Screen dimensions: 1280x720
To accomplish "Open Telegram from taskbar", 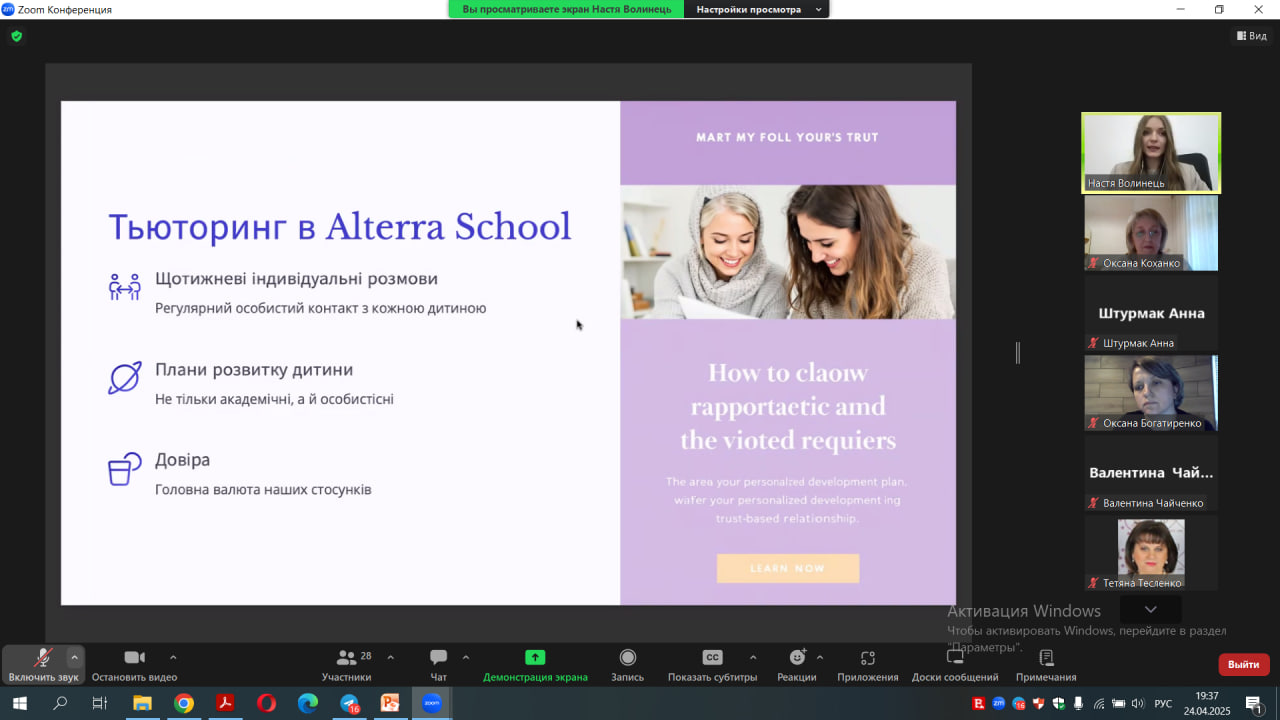I will [349, 703].
